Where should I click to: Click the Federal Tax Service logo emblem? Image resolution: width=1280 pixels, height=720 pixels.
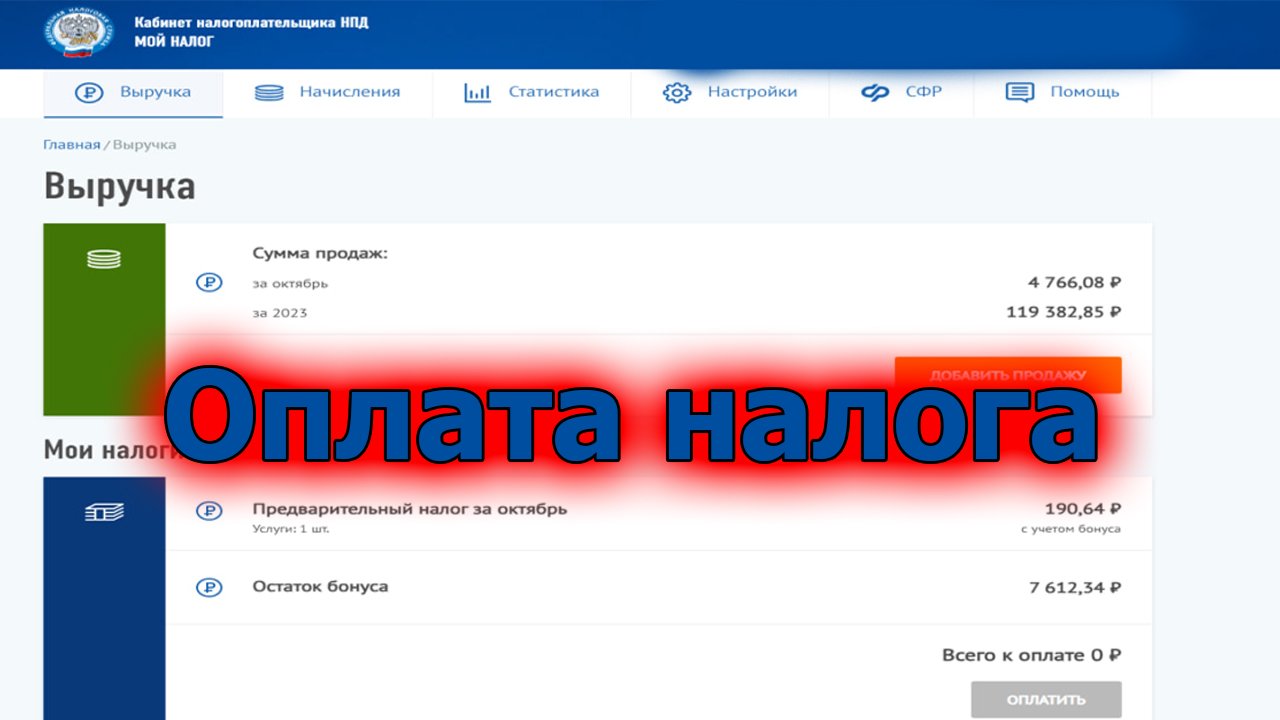point(79,32)
